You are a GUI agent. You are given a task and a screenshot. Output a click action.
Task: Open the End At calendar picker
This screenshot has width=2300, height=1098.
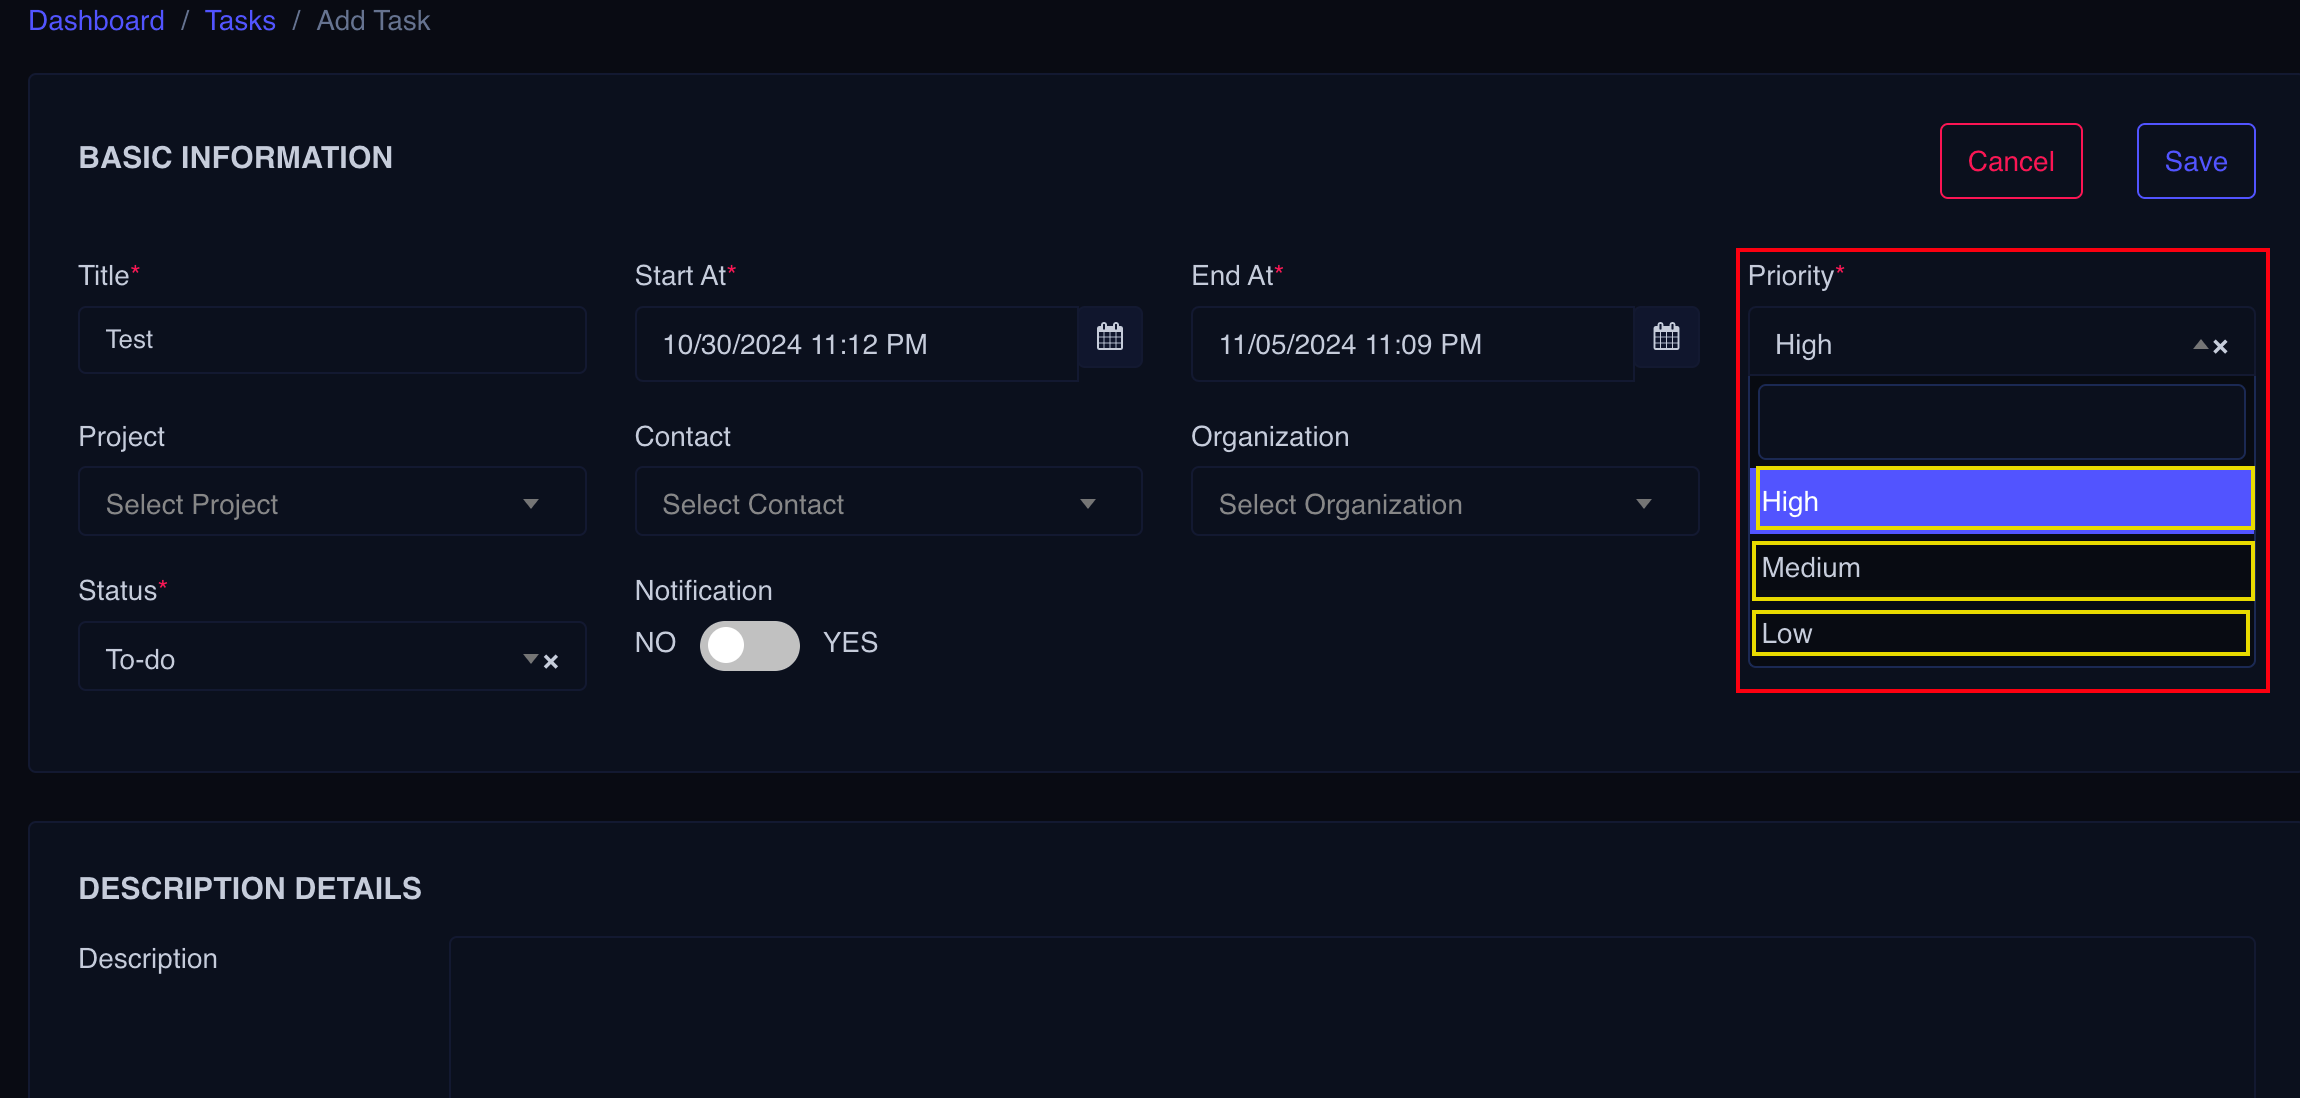tap(1666, 338)
